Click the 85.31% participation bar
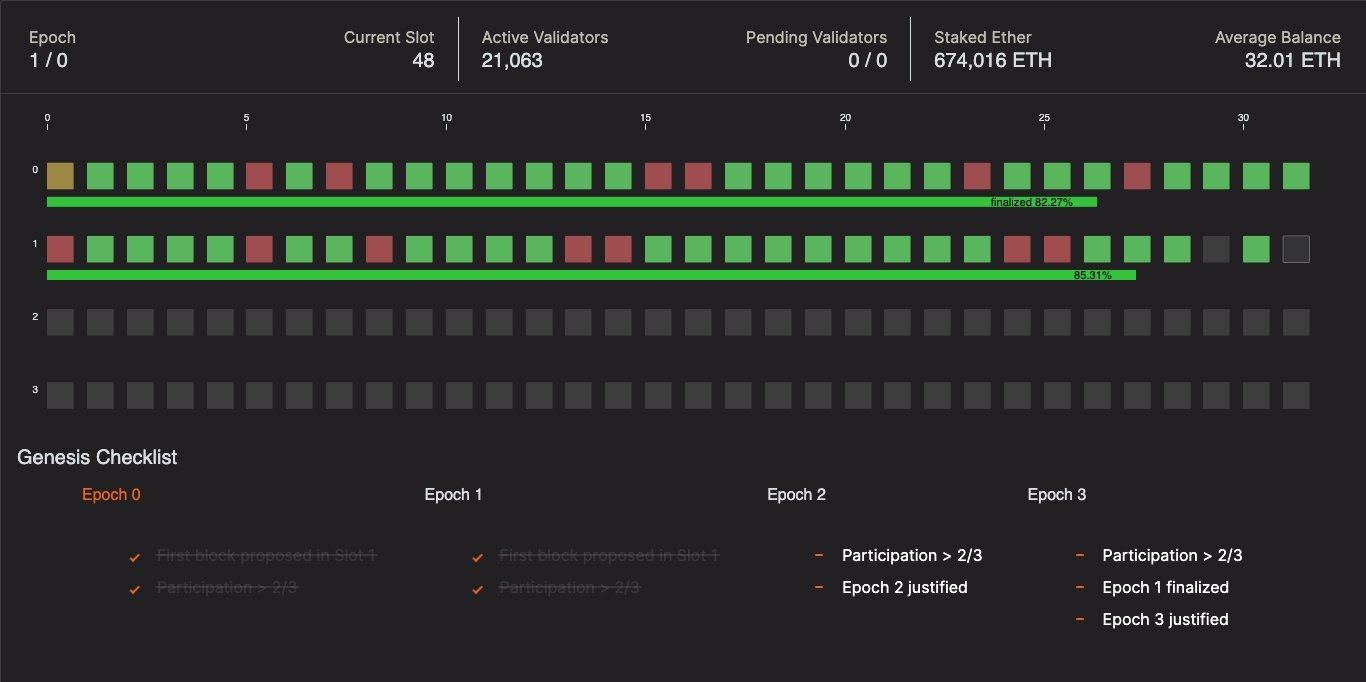The height and width of the screenshot is (682, 1366). click(590, 275)
